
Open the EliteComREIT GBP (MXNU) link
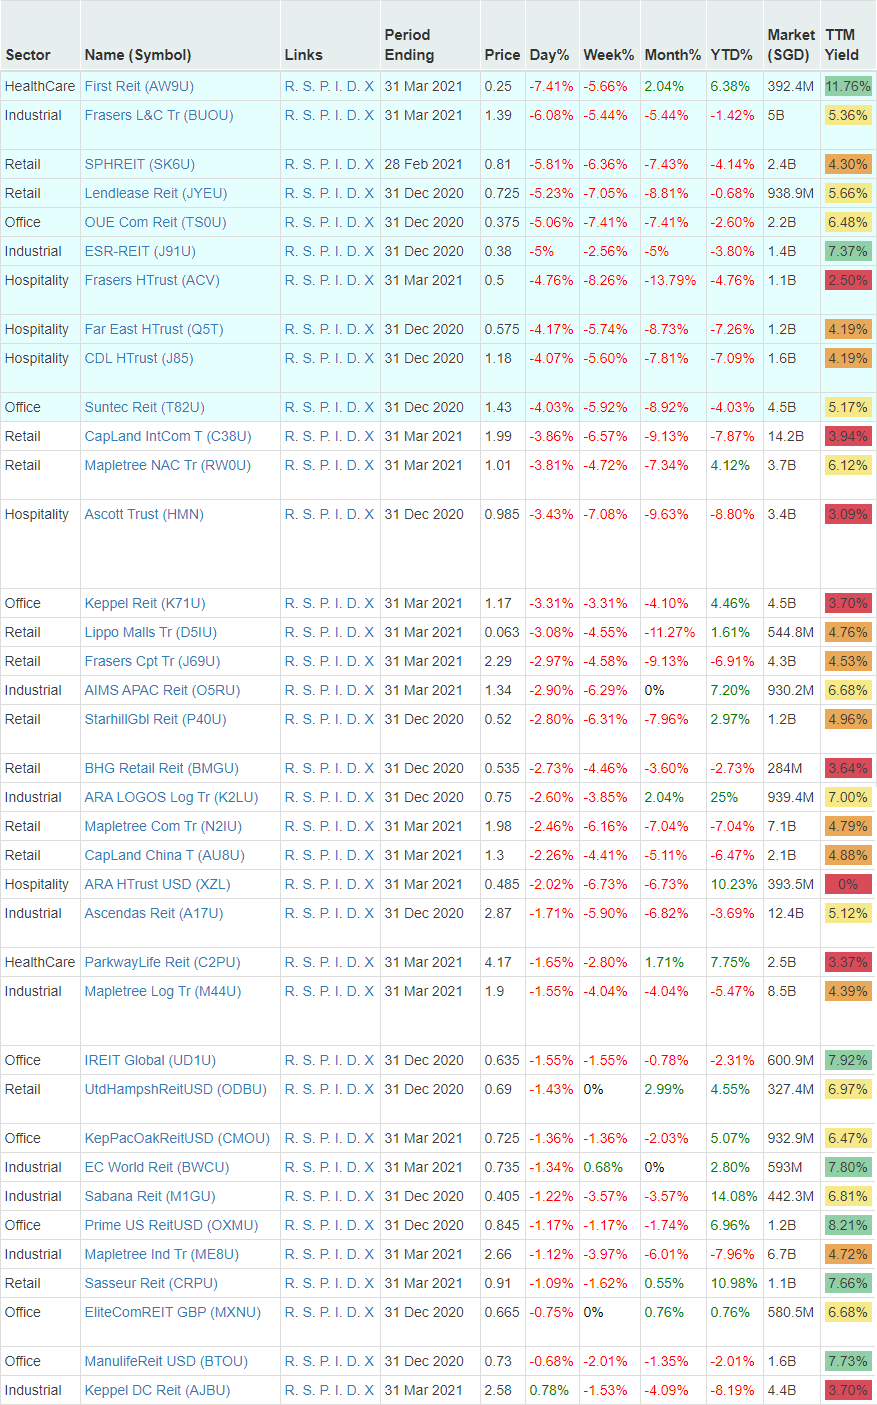click(173, 1312)
